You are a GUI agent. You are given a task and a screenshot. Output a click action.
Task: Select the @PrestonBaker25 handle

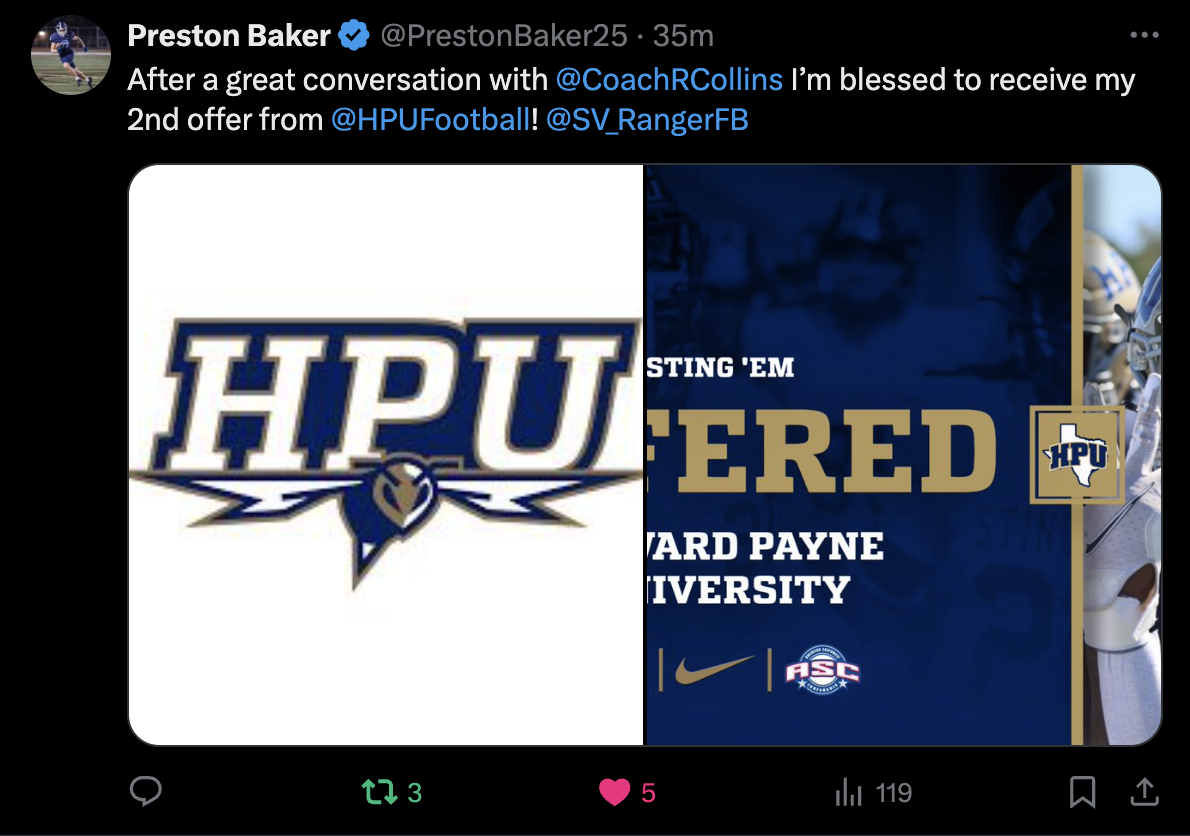click(x=504, y=36)
